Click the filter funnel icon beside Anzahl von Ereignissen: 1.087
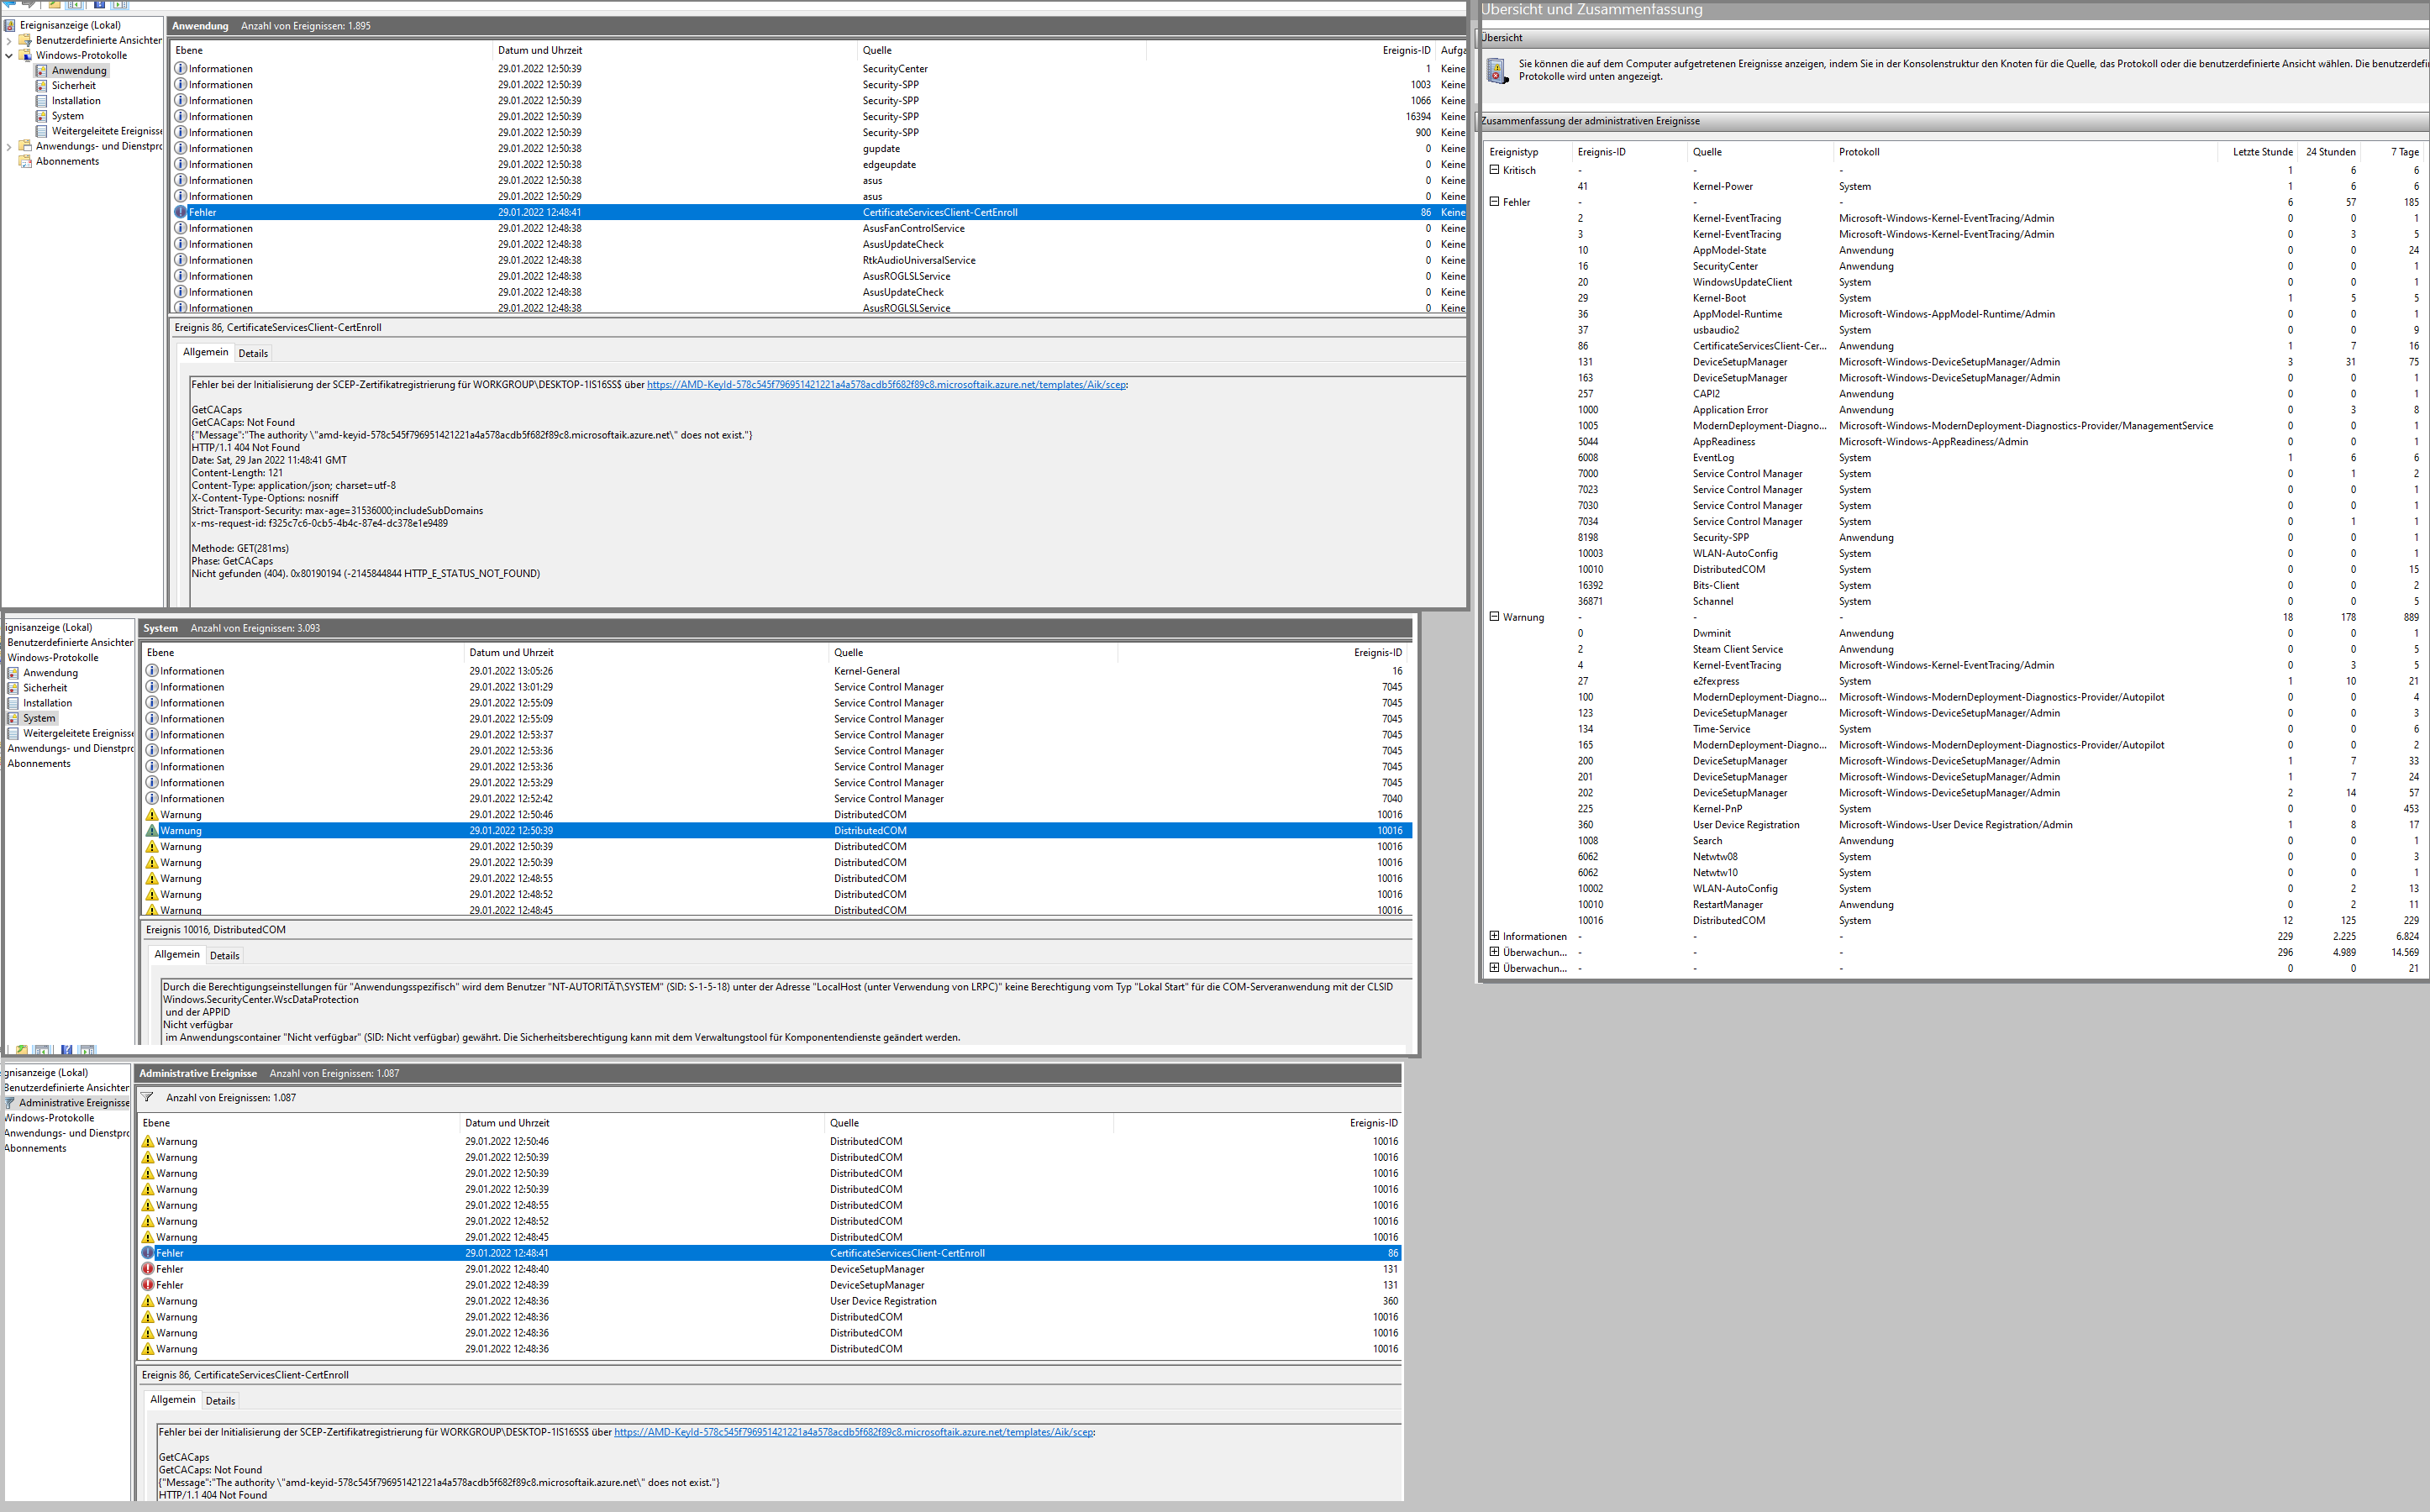This screenshot has height=1512, width=2430. click(148, 1097)
